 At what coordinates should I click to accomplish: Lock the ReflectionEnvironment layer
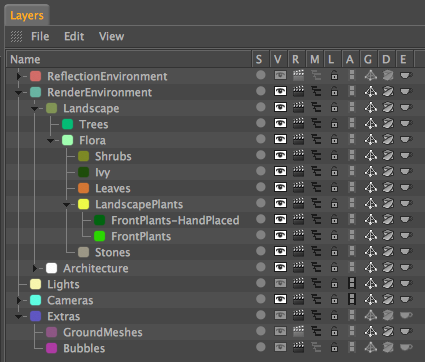click(x=334, y=75)
